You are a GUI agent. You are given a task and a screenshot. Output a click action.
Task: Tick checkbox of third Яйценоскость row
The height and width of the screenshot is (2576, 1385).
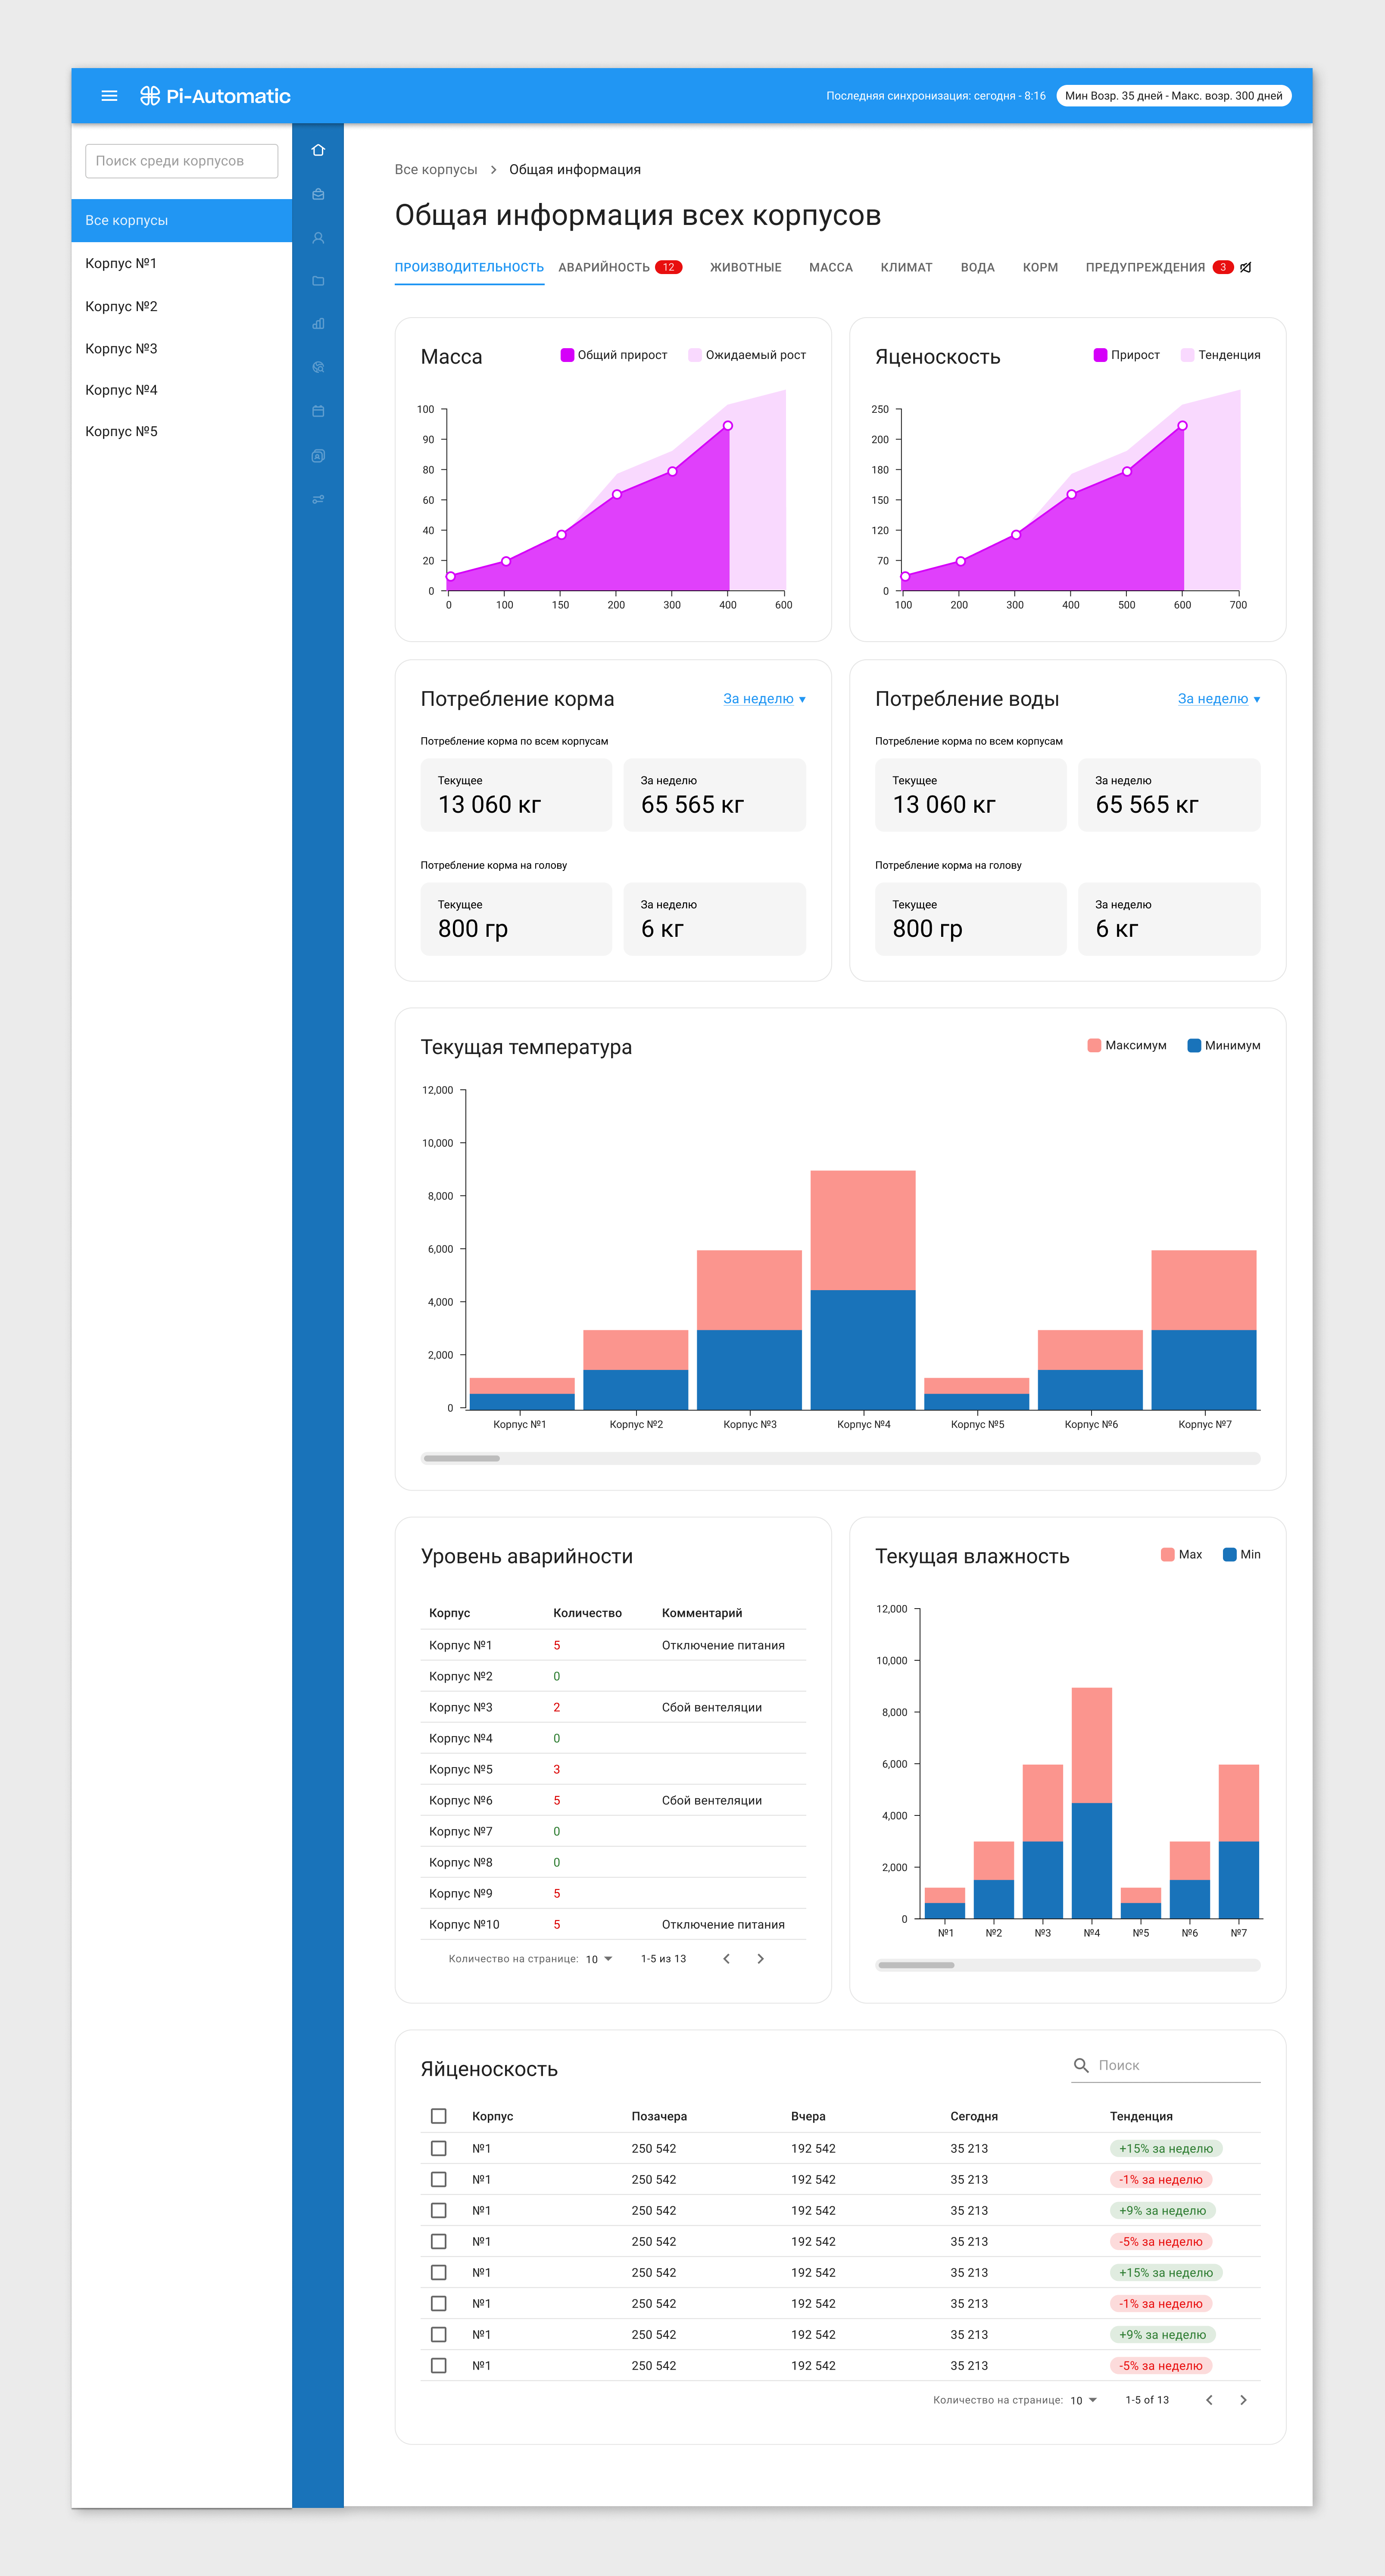(438, 2210)
